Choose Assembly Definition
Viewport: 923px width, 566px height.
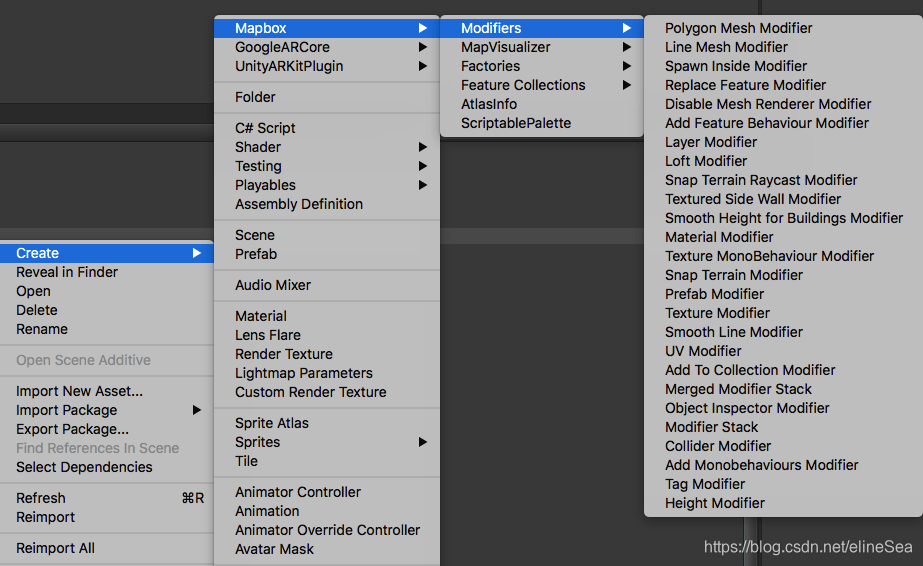coord(327,204)
